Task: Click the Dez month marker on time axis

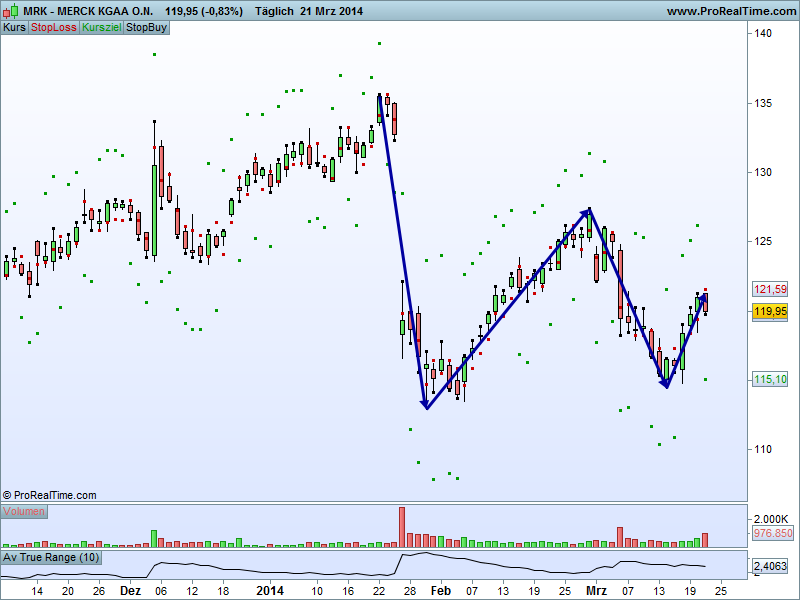Action: [x=130, y=591]
